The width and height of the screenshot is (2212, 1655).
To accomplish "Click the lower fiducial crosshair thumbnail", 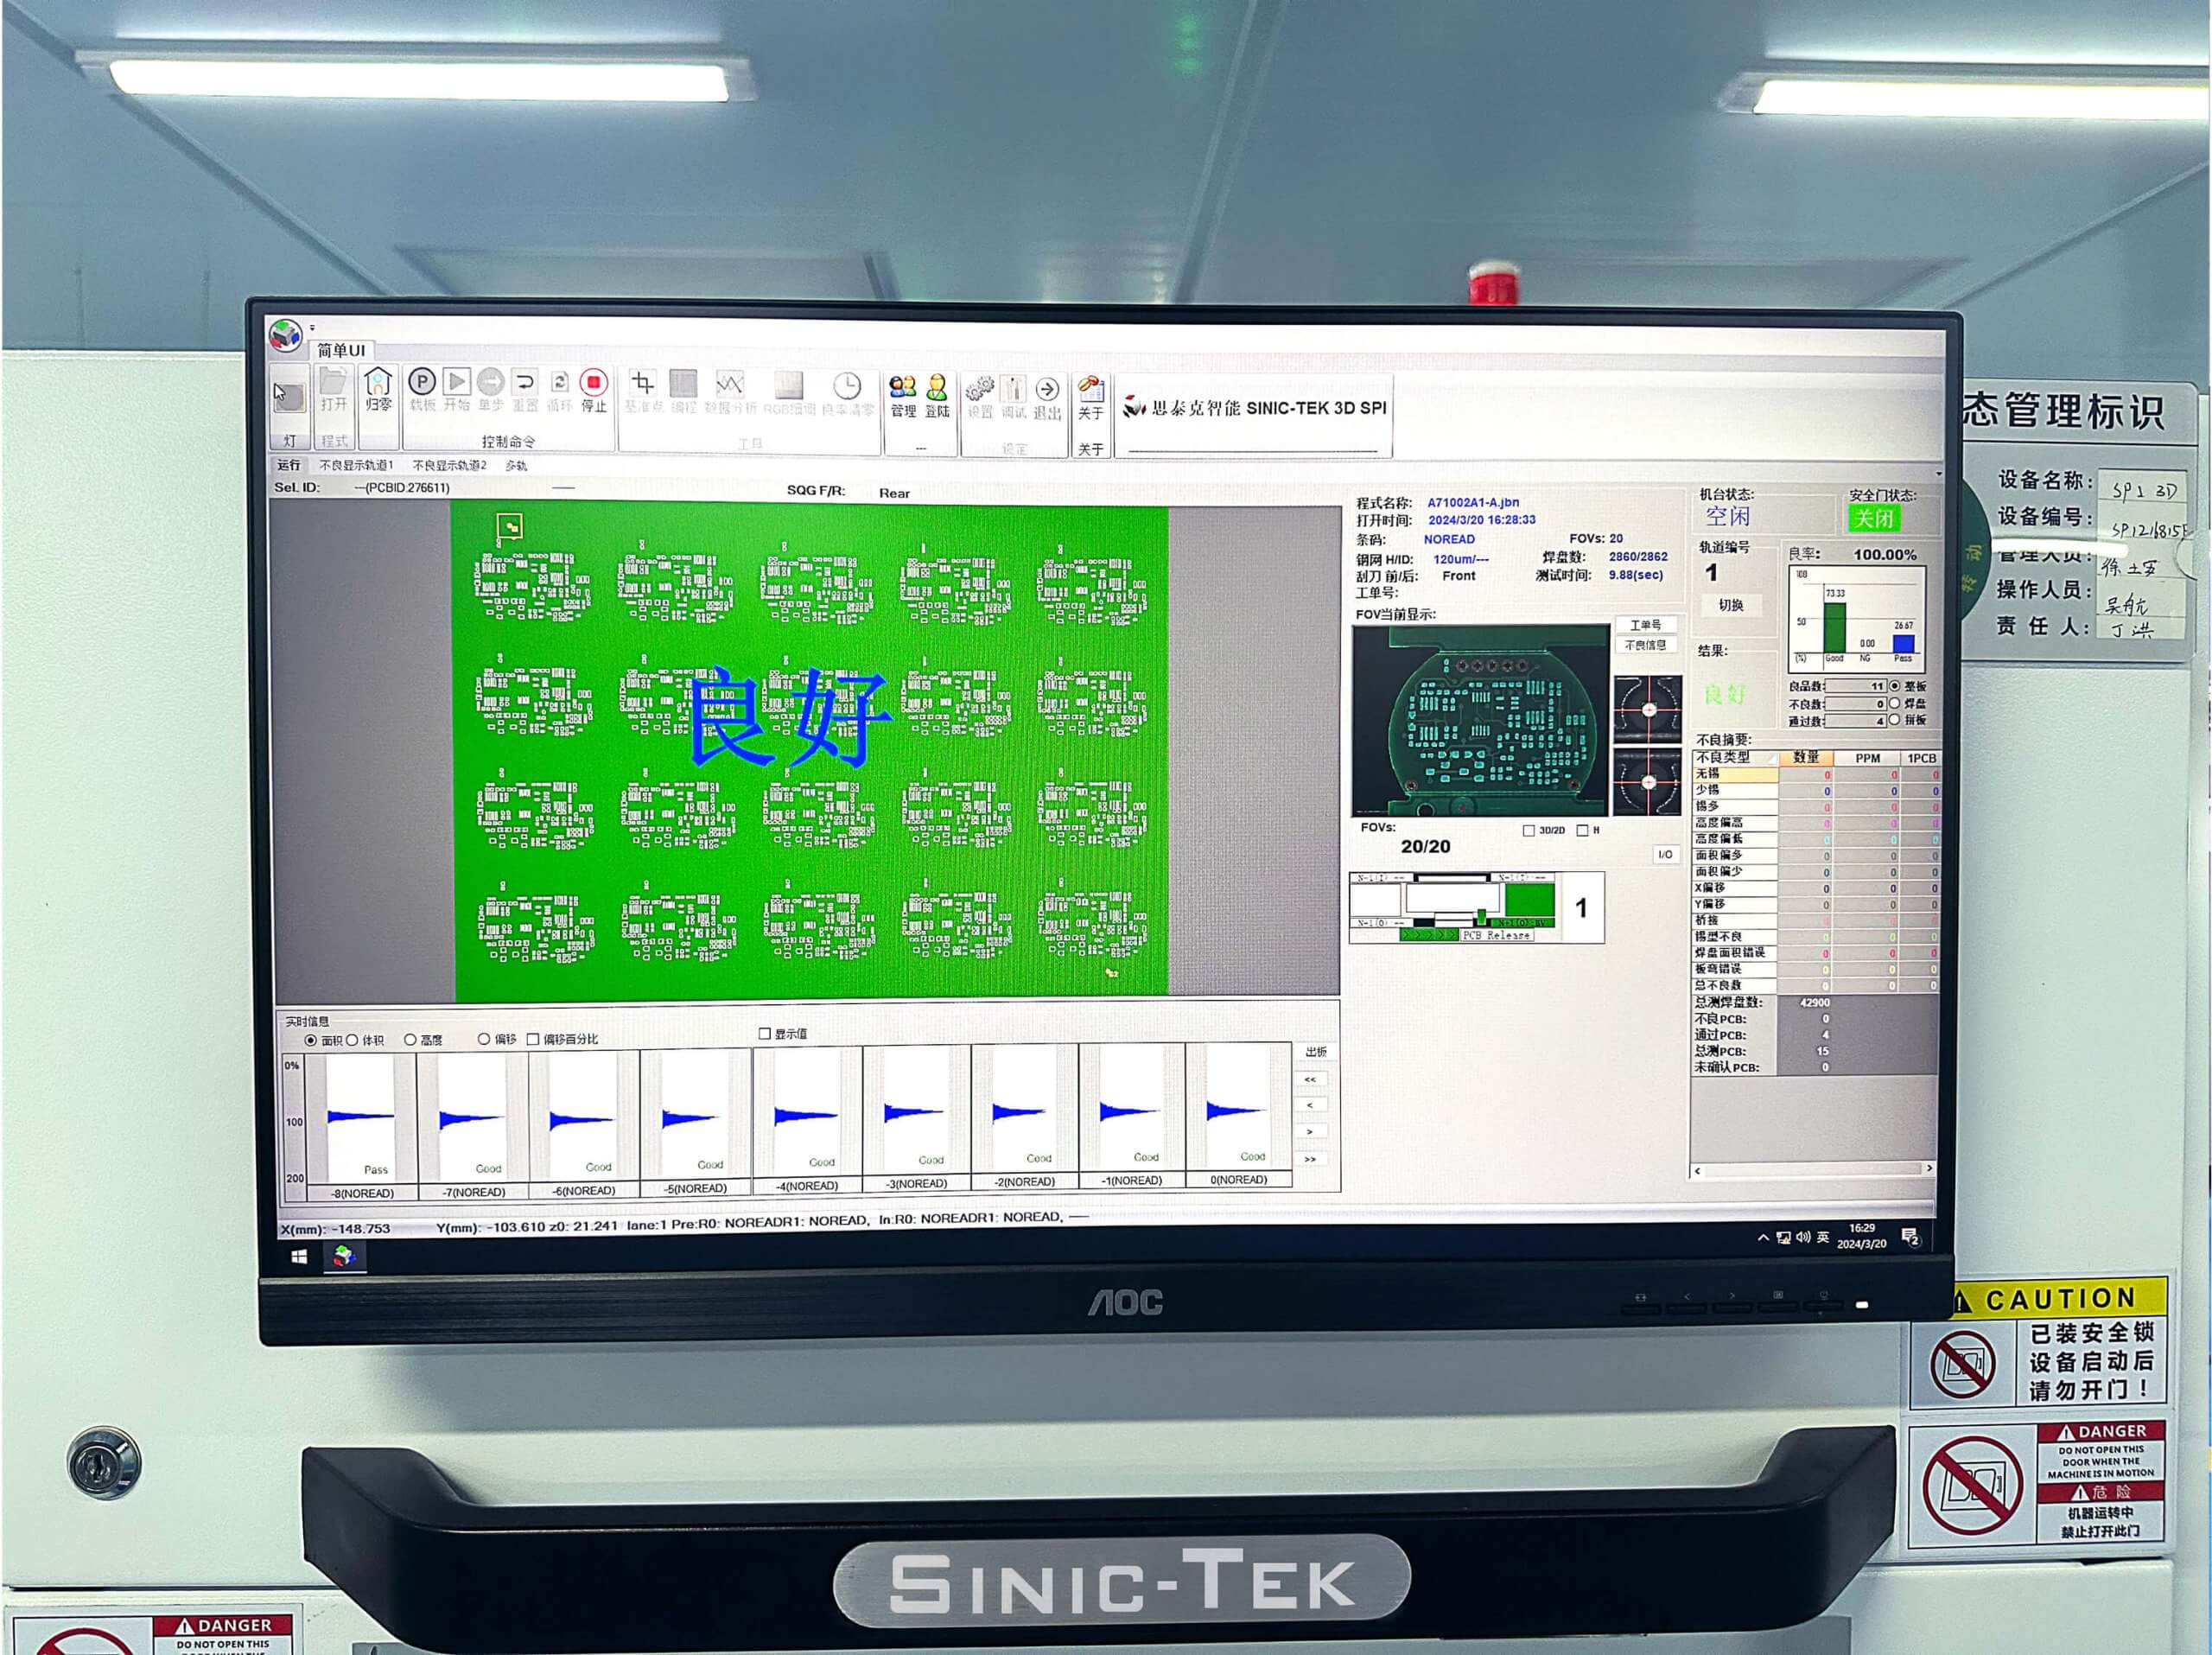I will coord(1648,781).
